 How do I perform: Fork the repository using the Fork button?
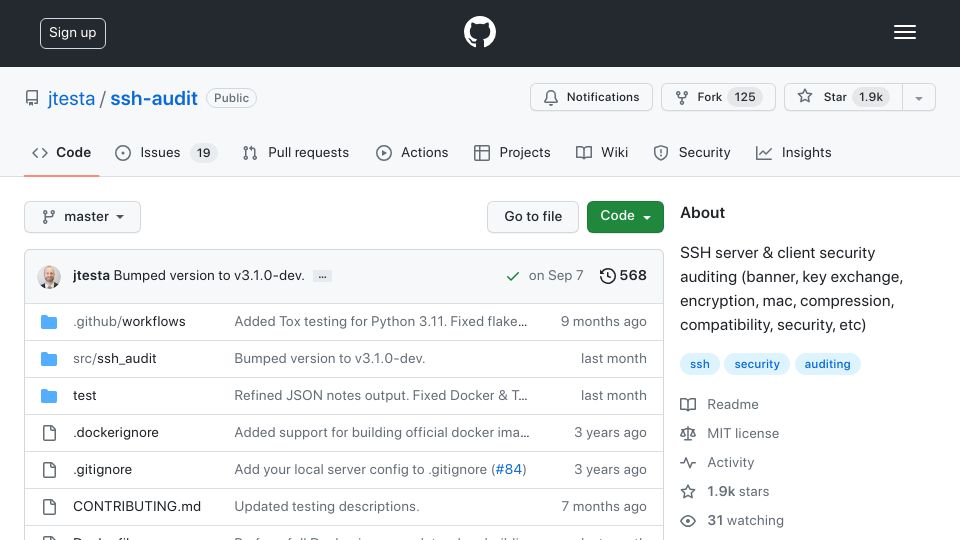[x=718, y=97]
